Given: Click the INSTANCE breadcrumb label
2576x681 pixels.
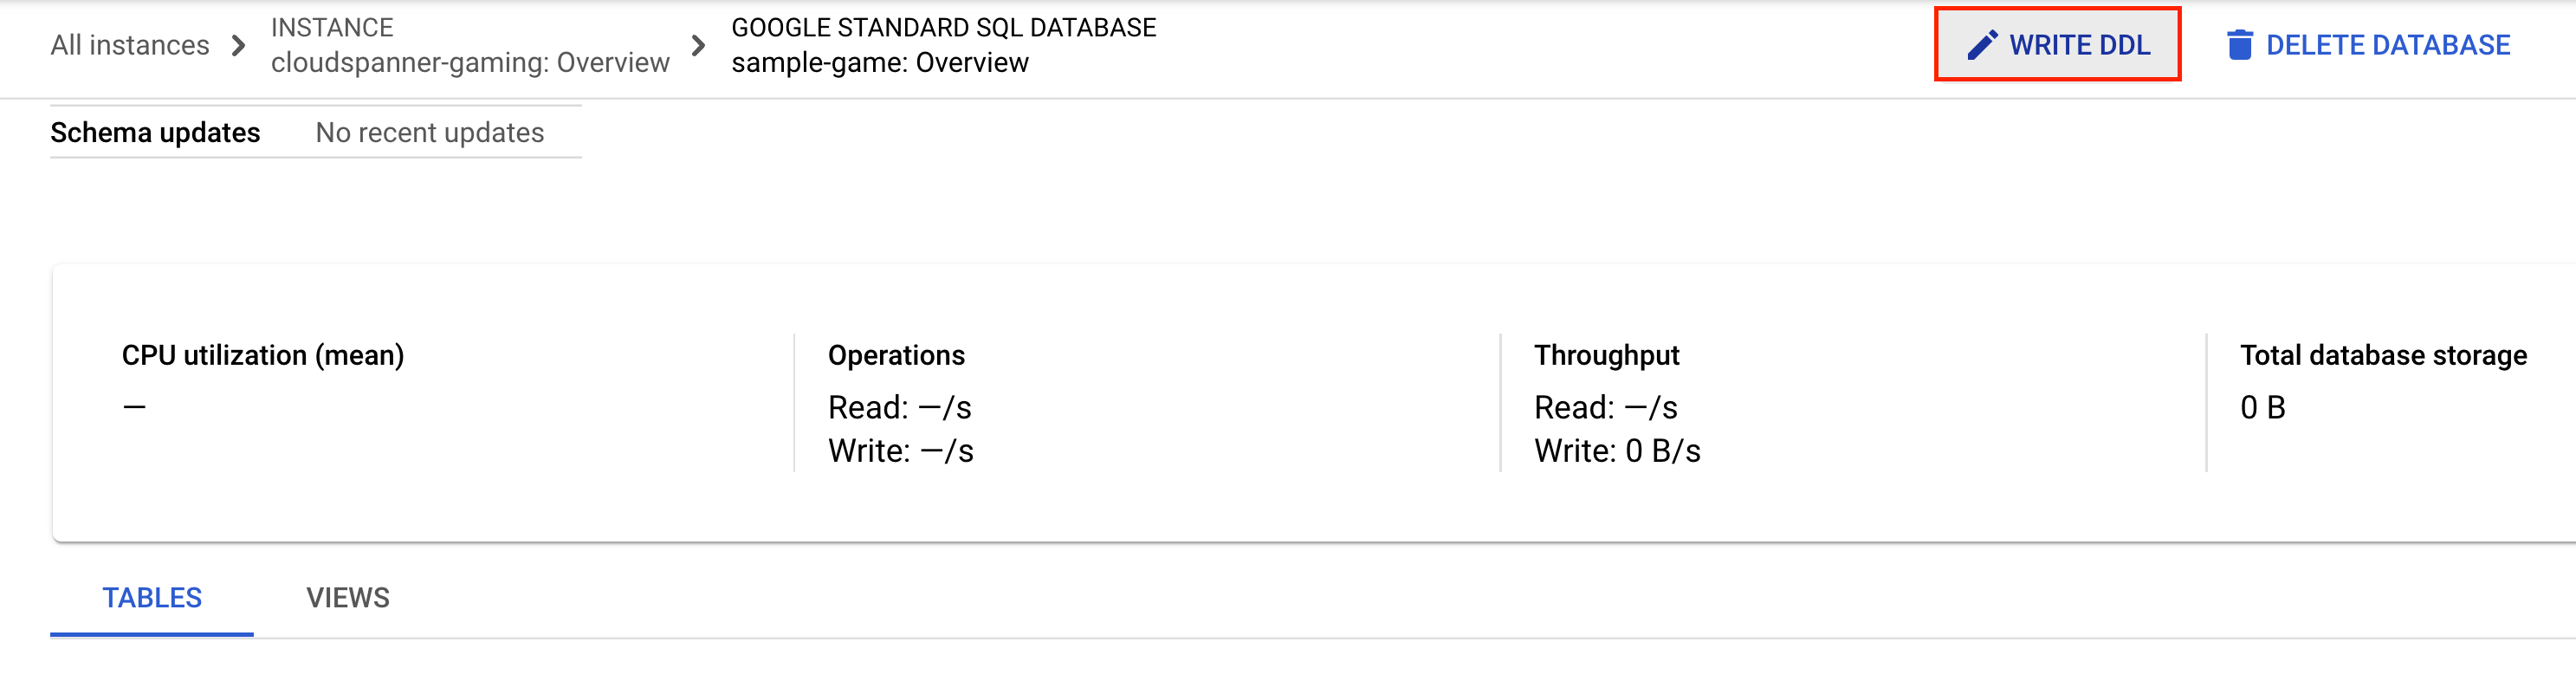Looking at the screenshot, I should (332, 27).
